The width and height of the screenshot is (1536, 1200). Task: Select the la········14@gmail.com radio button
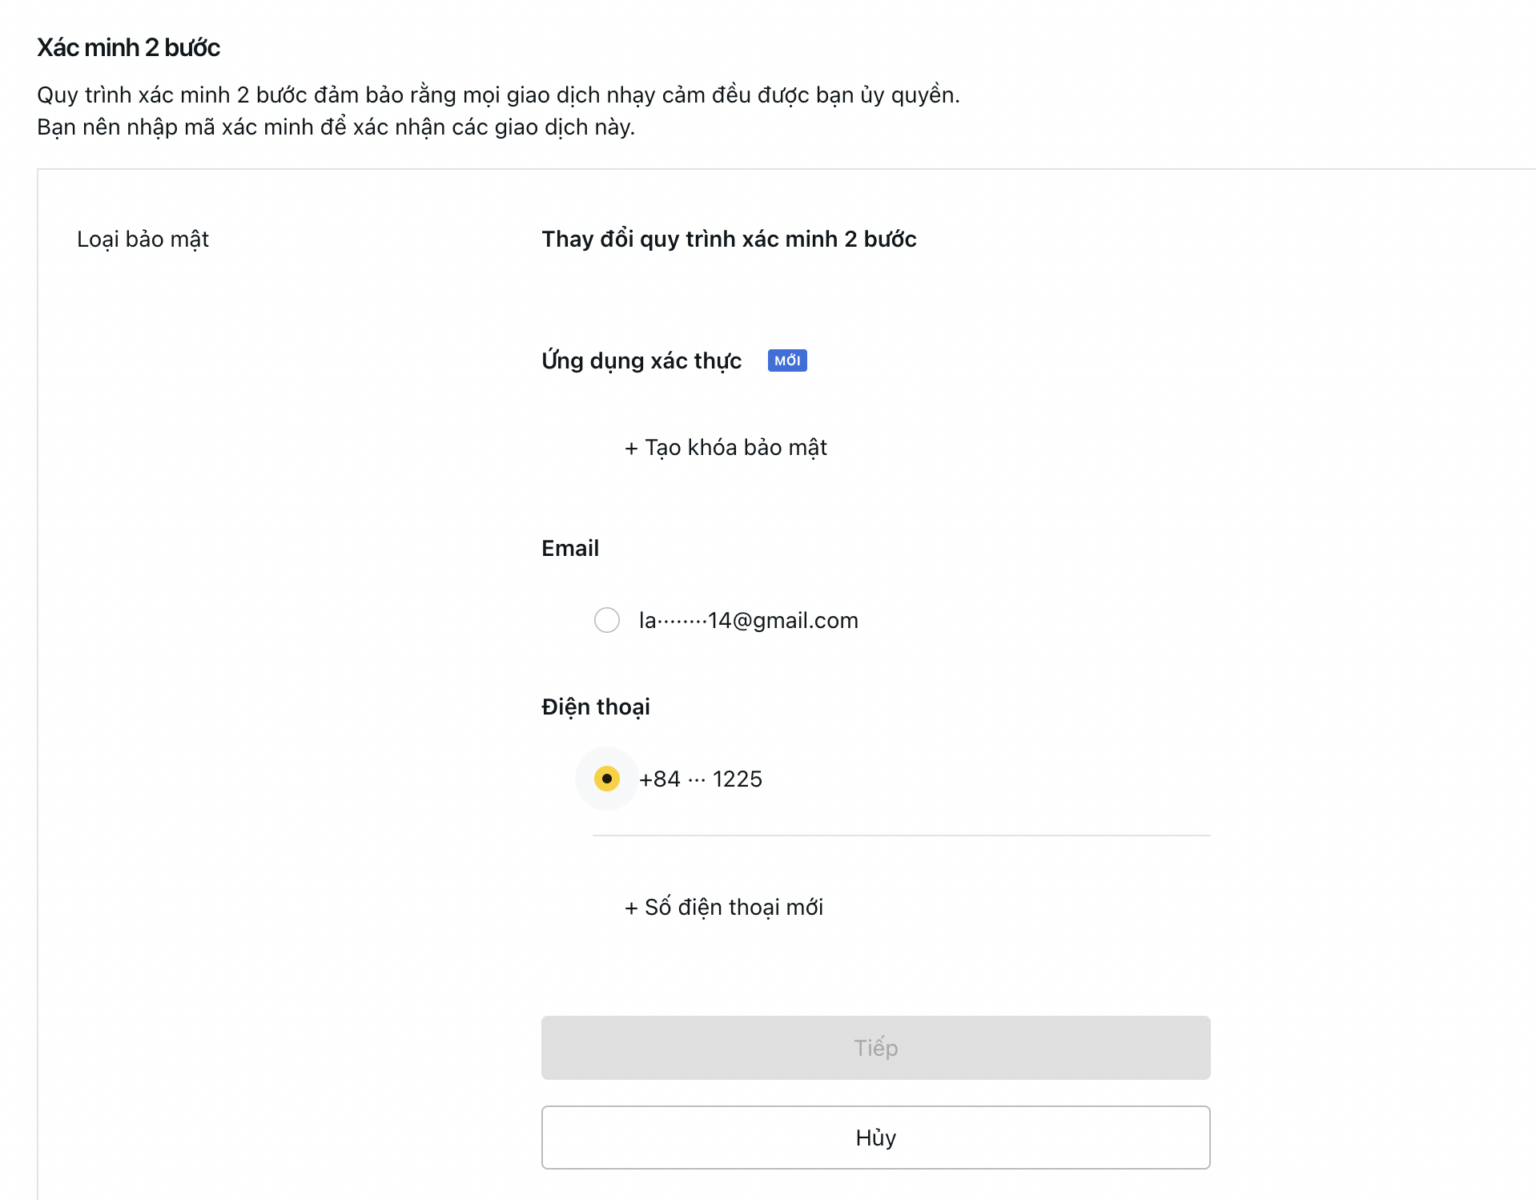pos(607,620)
